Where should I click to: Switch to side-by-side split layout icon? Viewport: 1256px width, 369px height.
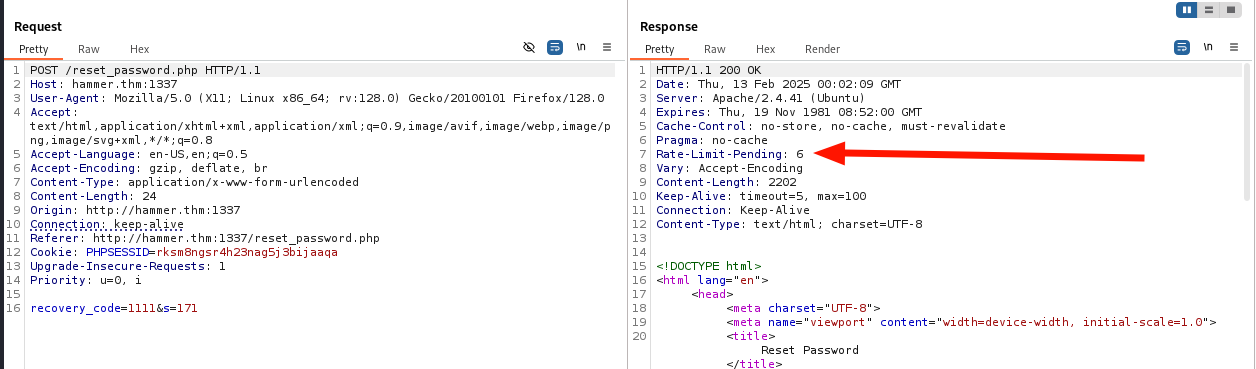(1188, 10)
